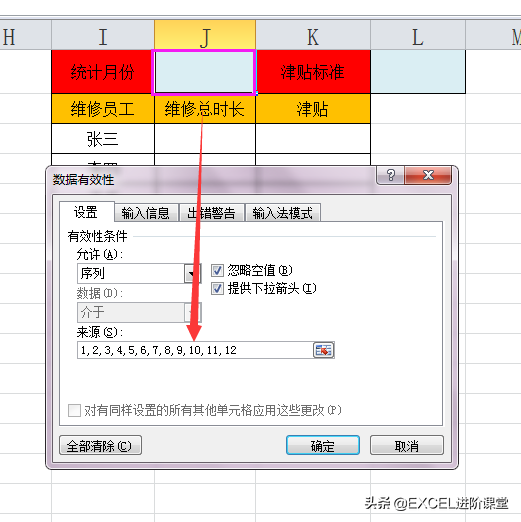Click the empty cell right of 张三
Screen dimensions: 521x522
tap(205, 139)
